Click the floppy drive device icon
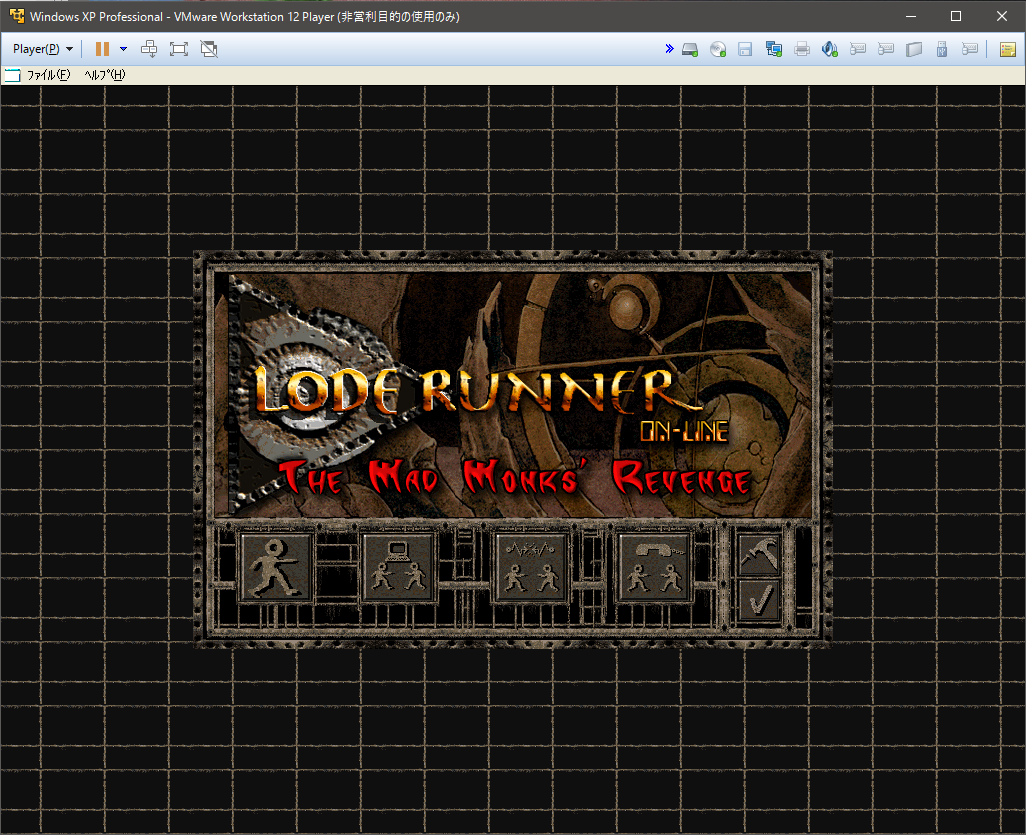The height and width of the screenshot is (835, 1026). click(x=745, y=49)
